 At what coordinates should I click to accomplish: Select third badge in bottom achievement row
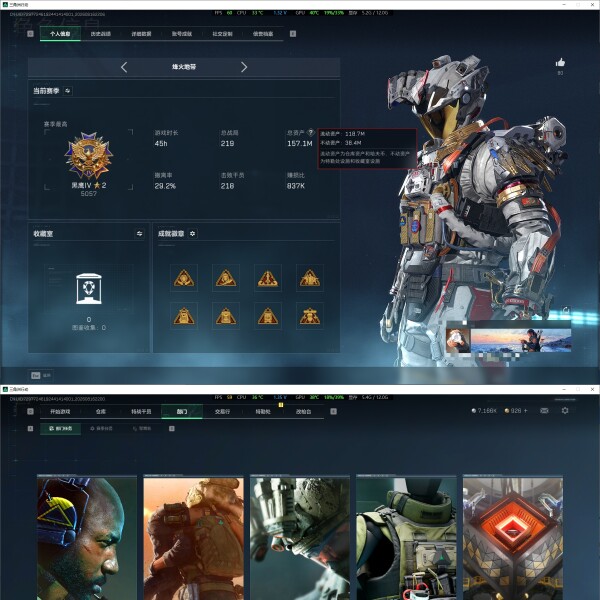[268, 316]
